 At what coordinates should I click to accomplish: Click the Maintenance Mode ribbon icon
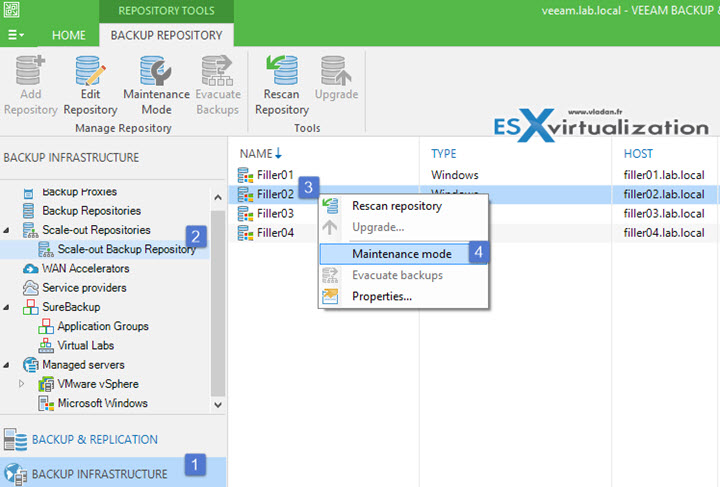pyautogui.click(x=156, y=71)
